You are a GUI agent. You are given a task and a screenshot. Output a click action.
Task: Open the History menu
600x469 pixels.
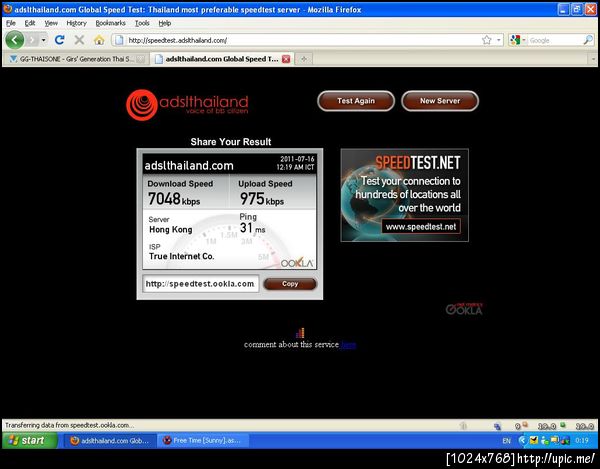(x=77, y=23)
